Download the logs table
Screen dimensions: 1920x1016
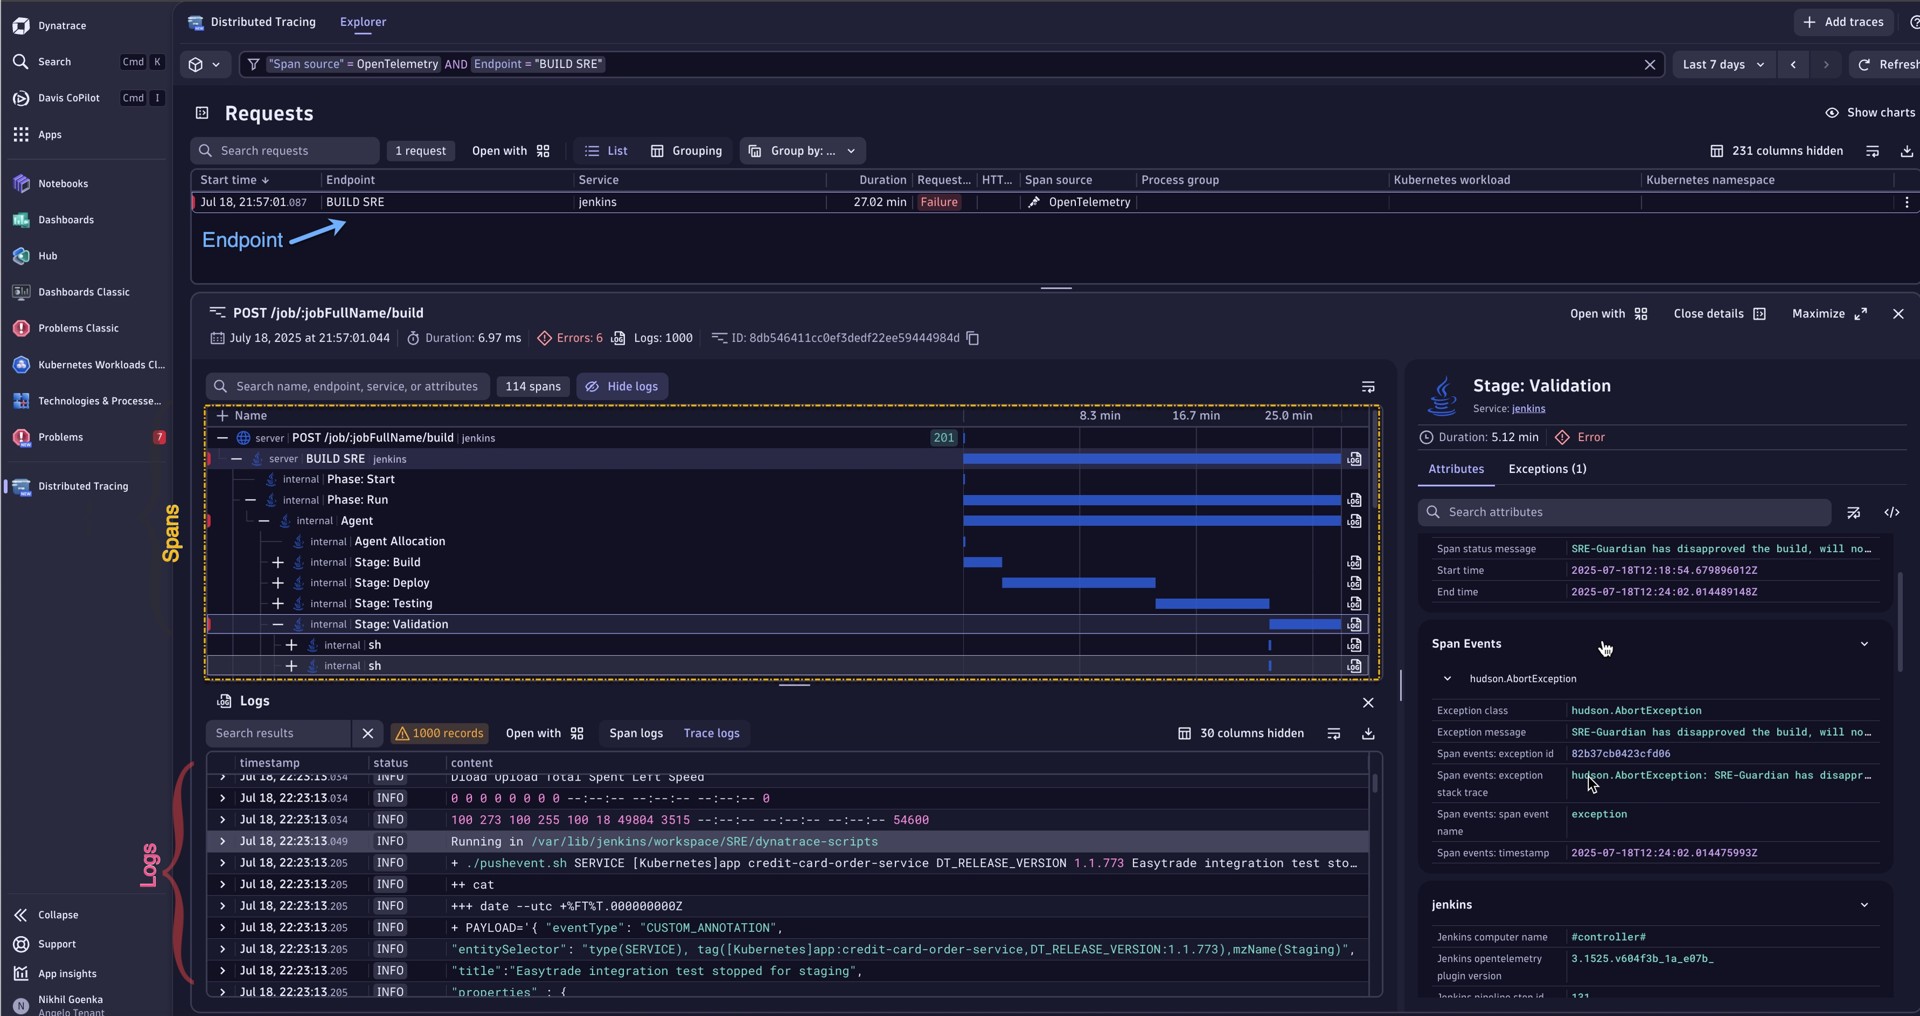click(x=1367, y=734)
